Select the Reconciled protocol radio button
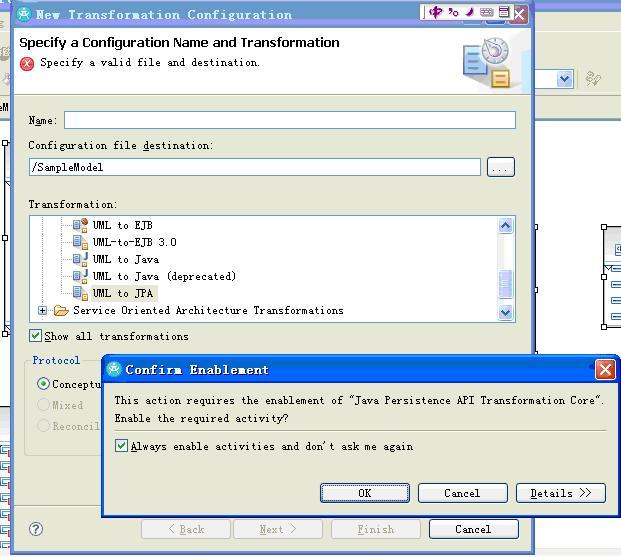This screenshot has width=621, height=557. [43, 426]
